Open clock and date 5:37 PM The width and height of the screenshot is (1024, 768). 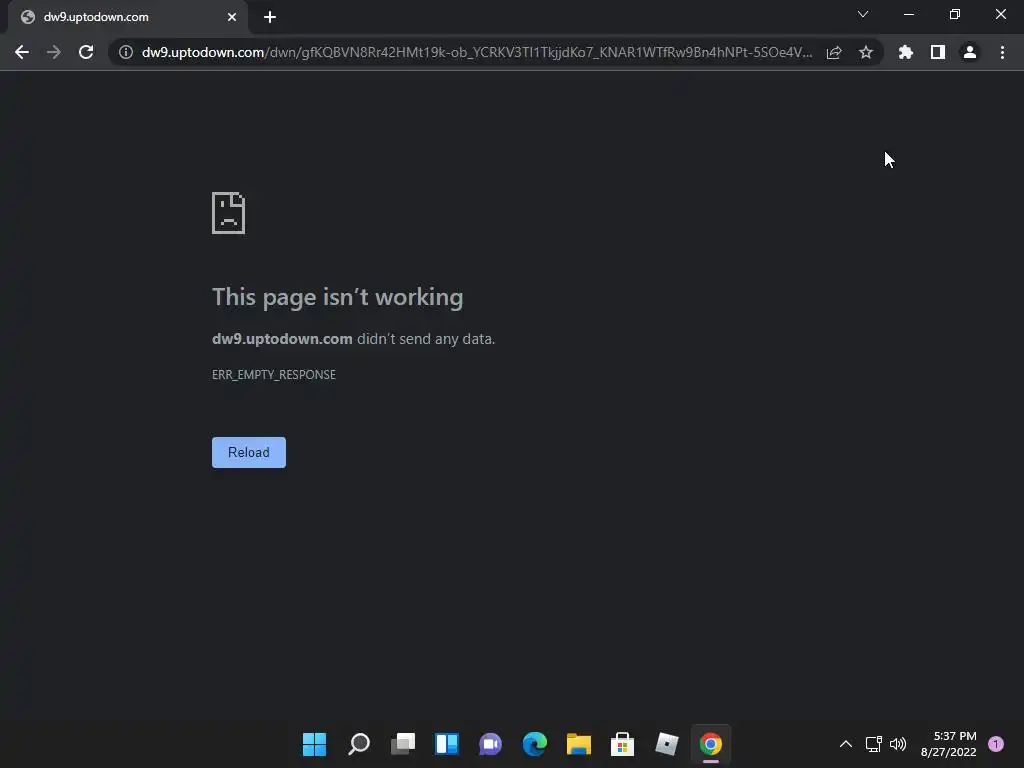(949, 744)
